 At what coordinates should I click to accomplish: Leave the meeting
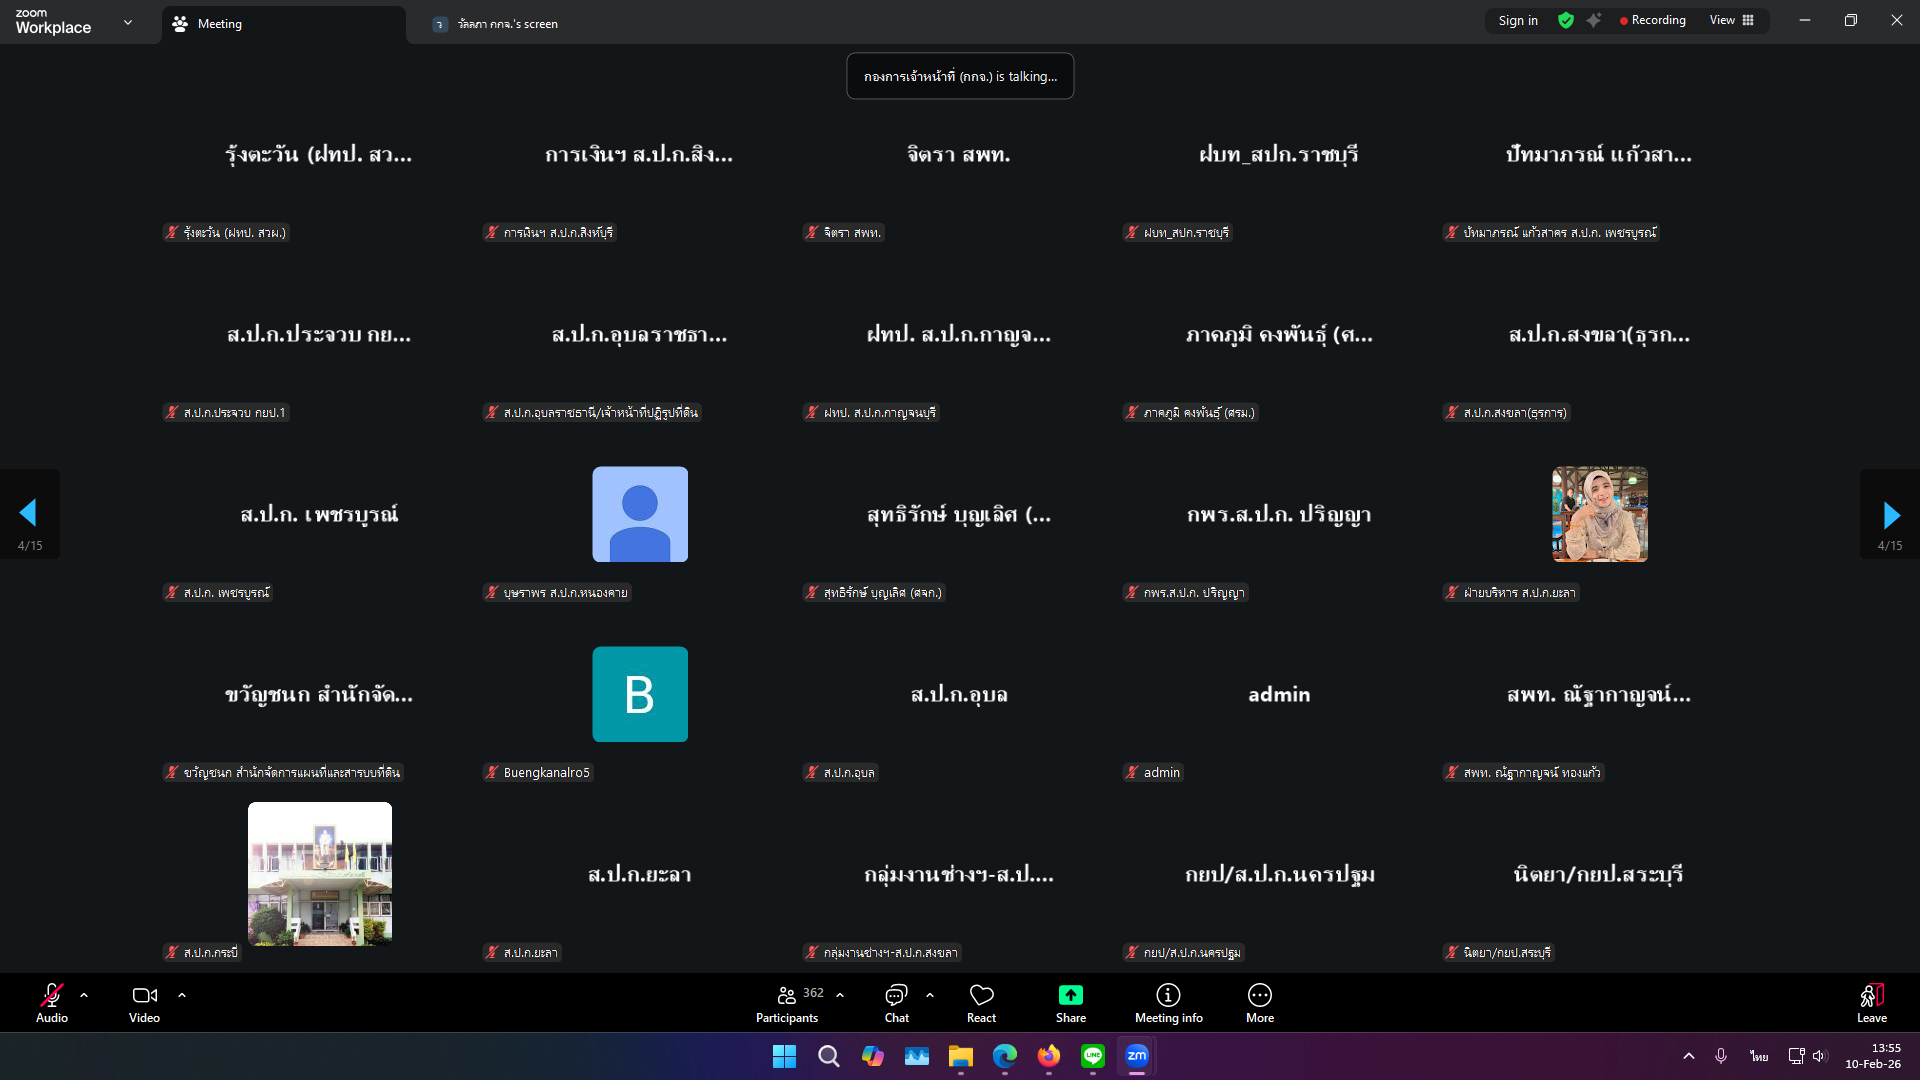[x=1871, y=1002]
